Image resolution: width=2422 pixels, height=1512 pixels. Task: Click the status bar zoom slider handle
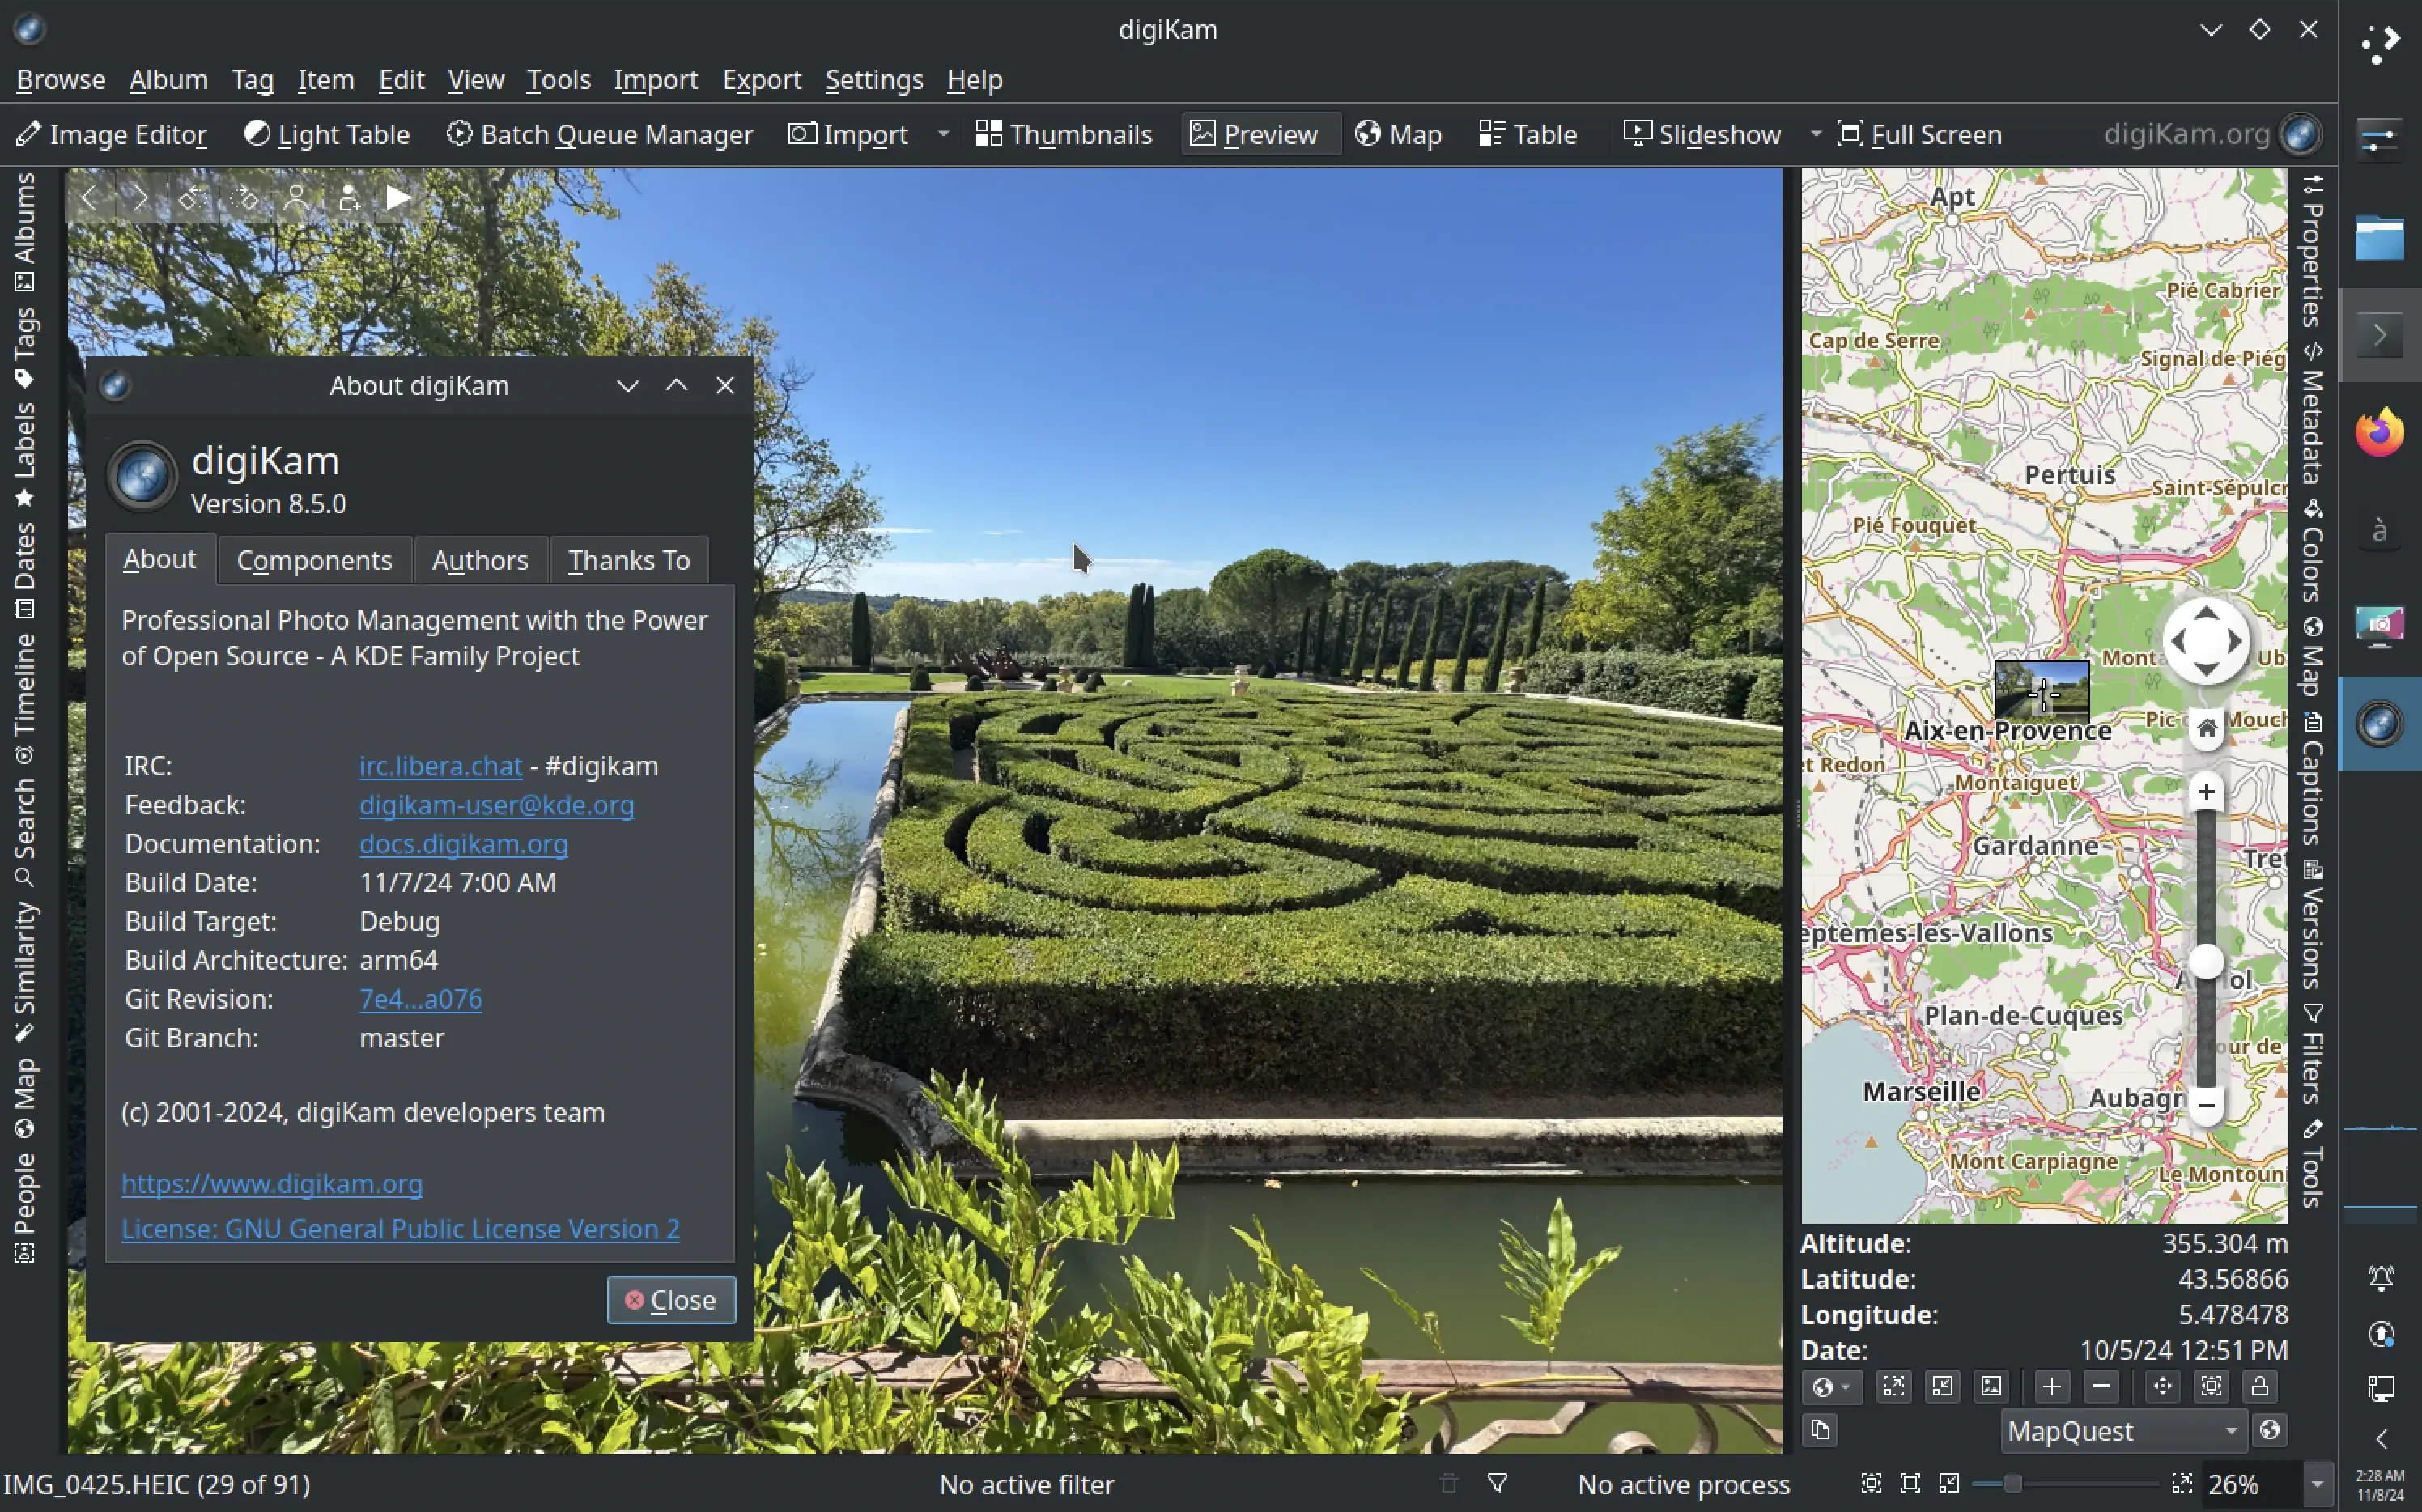2012,1484
